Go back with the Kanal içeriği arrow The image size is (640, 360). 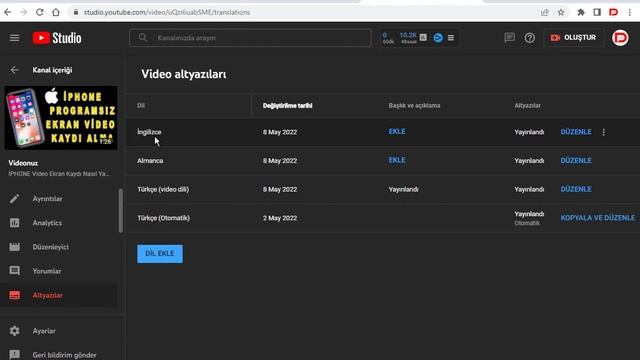click(x=14, y=70)
